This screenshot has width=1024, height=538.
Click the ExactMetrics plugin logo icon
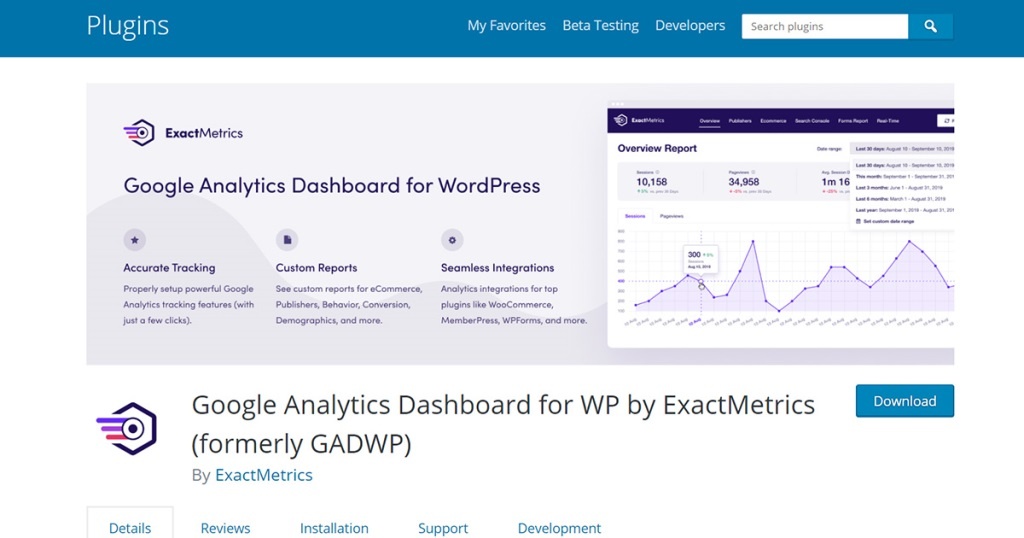(127, 428)
